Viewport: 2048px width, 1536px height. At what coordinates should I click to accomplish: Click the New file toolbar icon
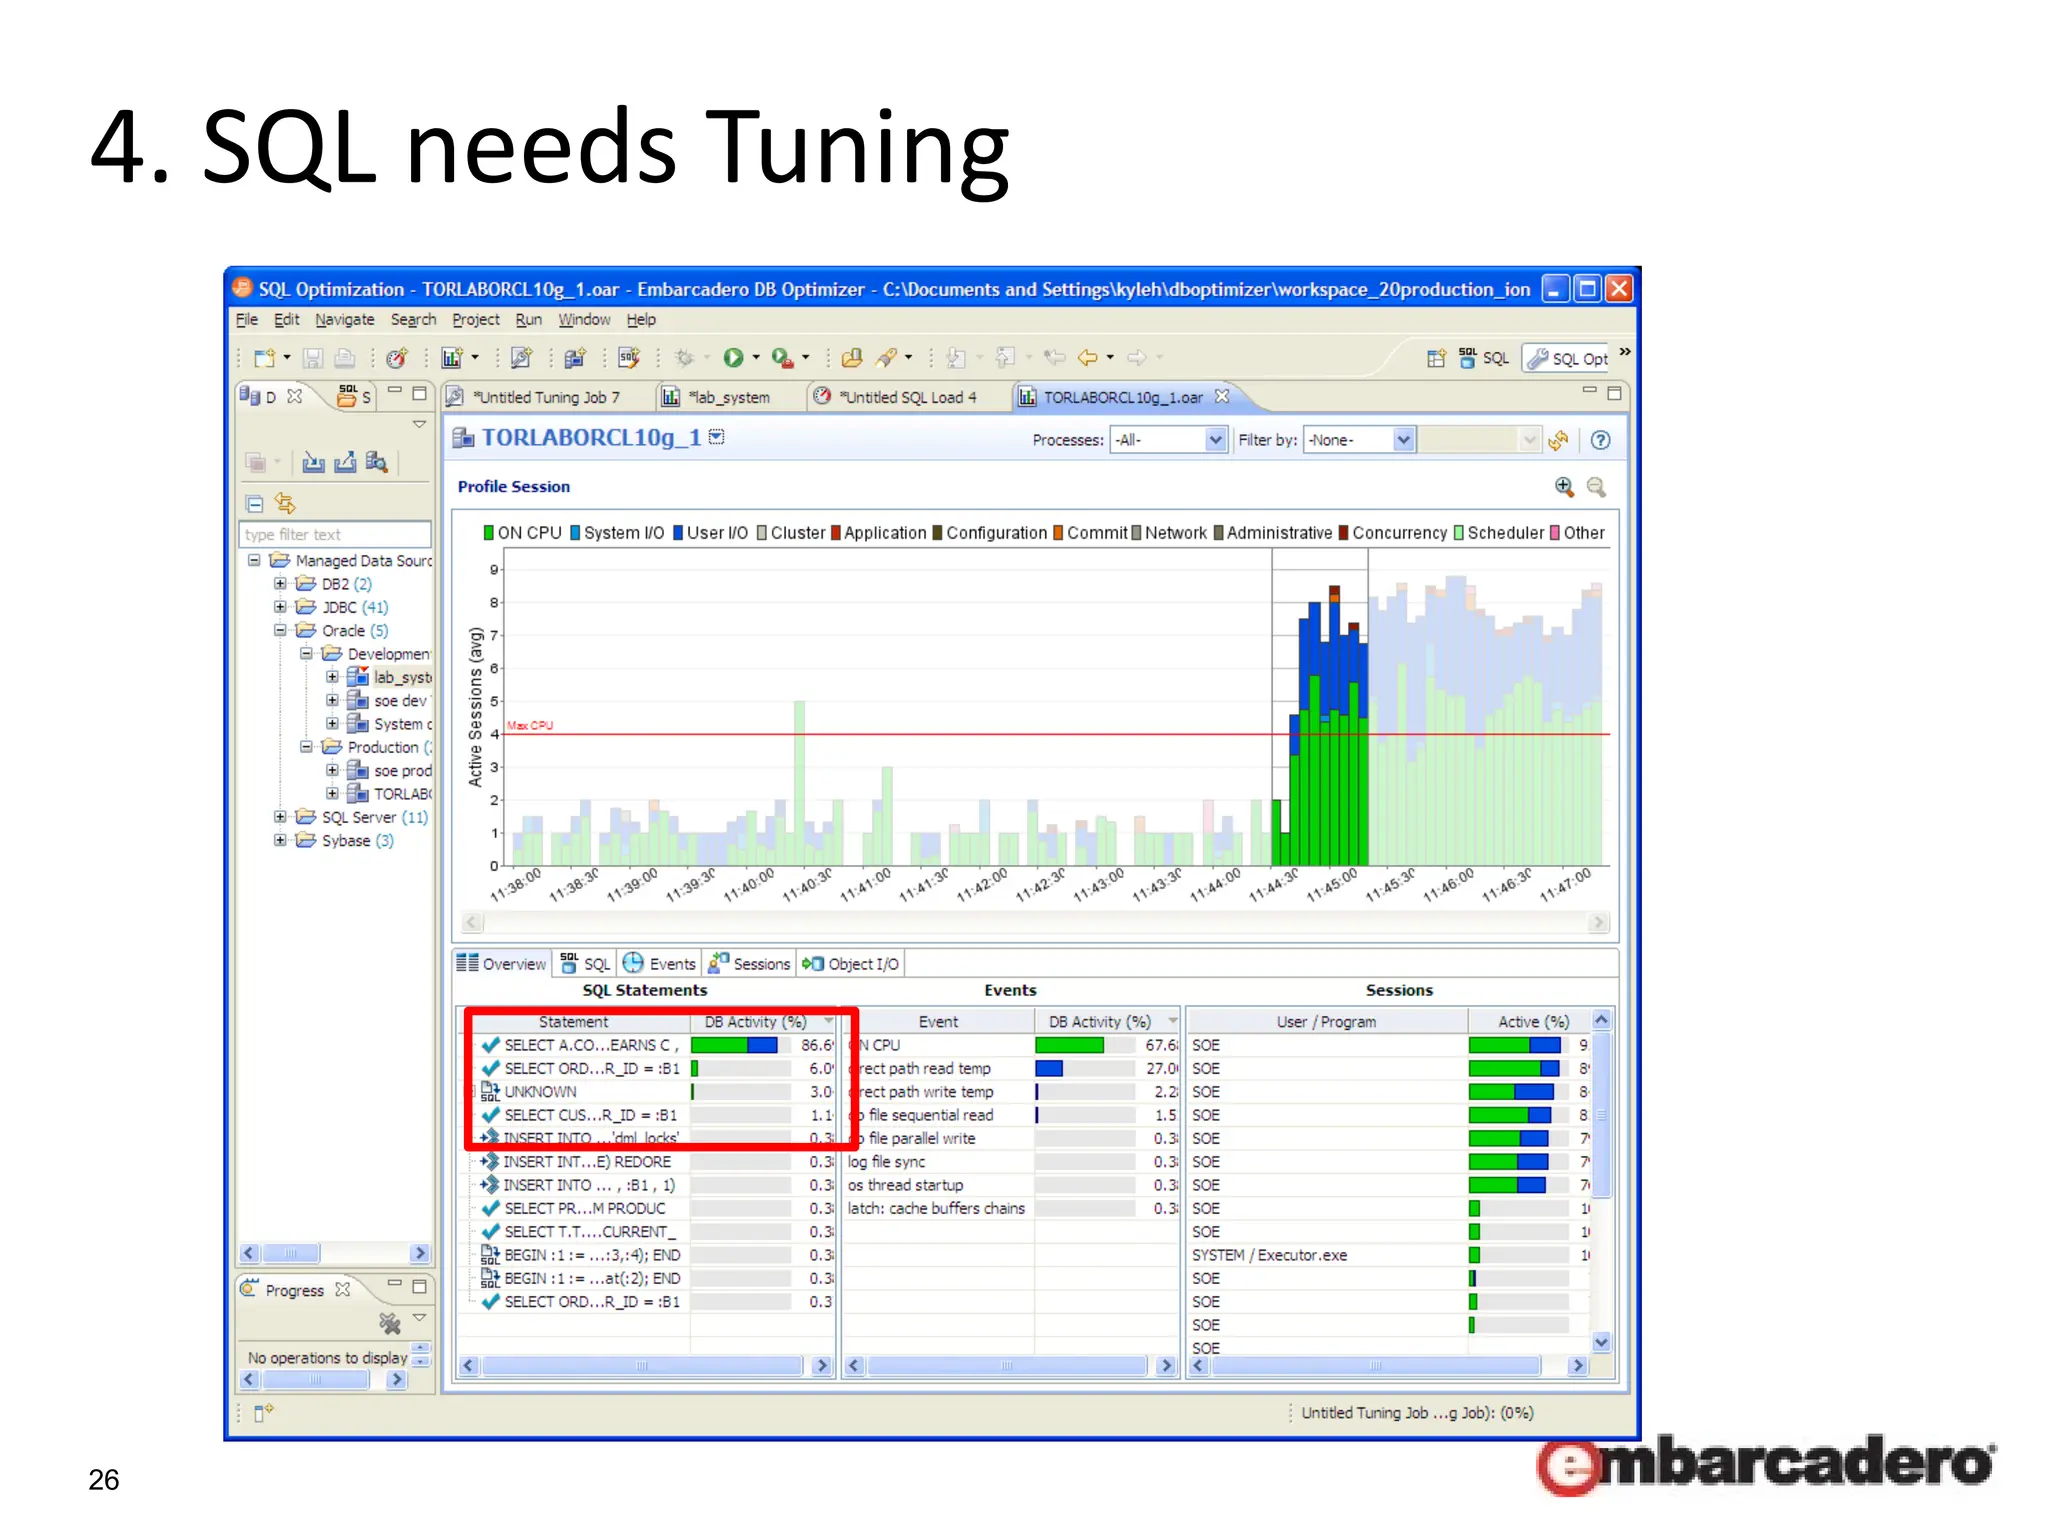264,358
